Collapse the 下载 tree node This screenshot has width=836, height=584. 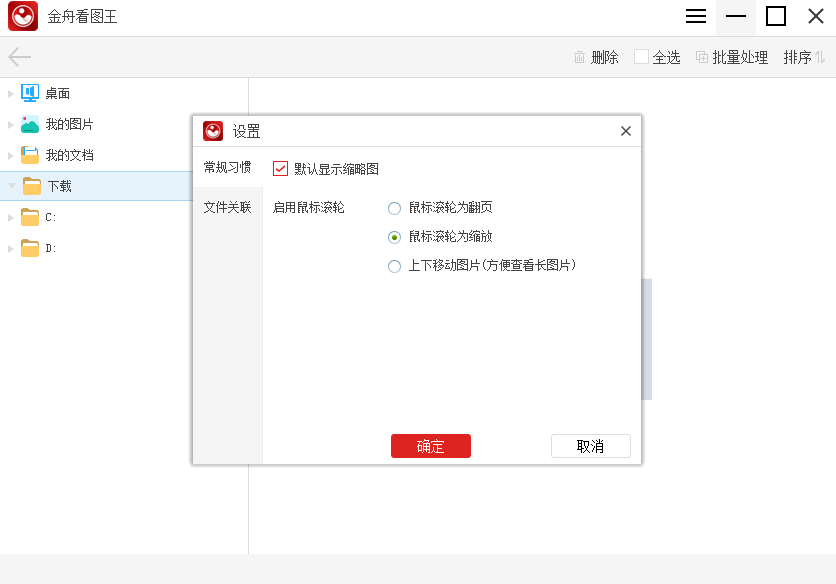coord(12,186)
